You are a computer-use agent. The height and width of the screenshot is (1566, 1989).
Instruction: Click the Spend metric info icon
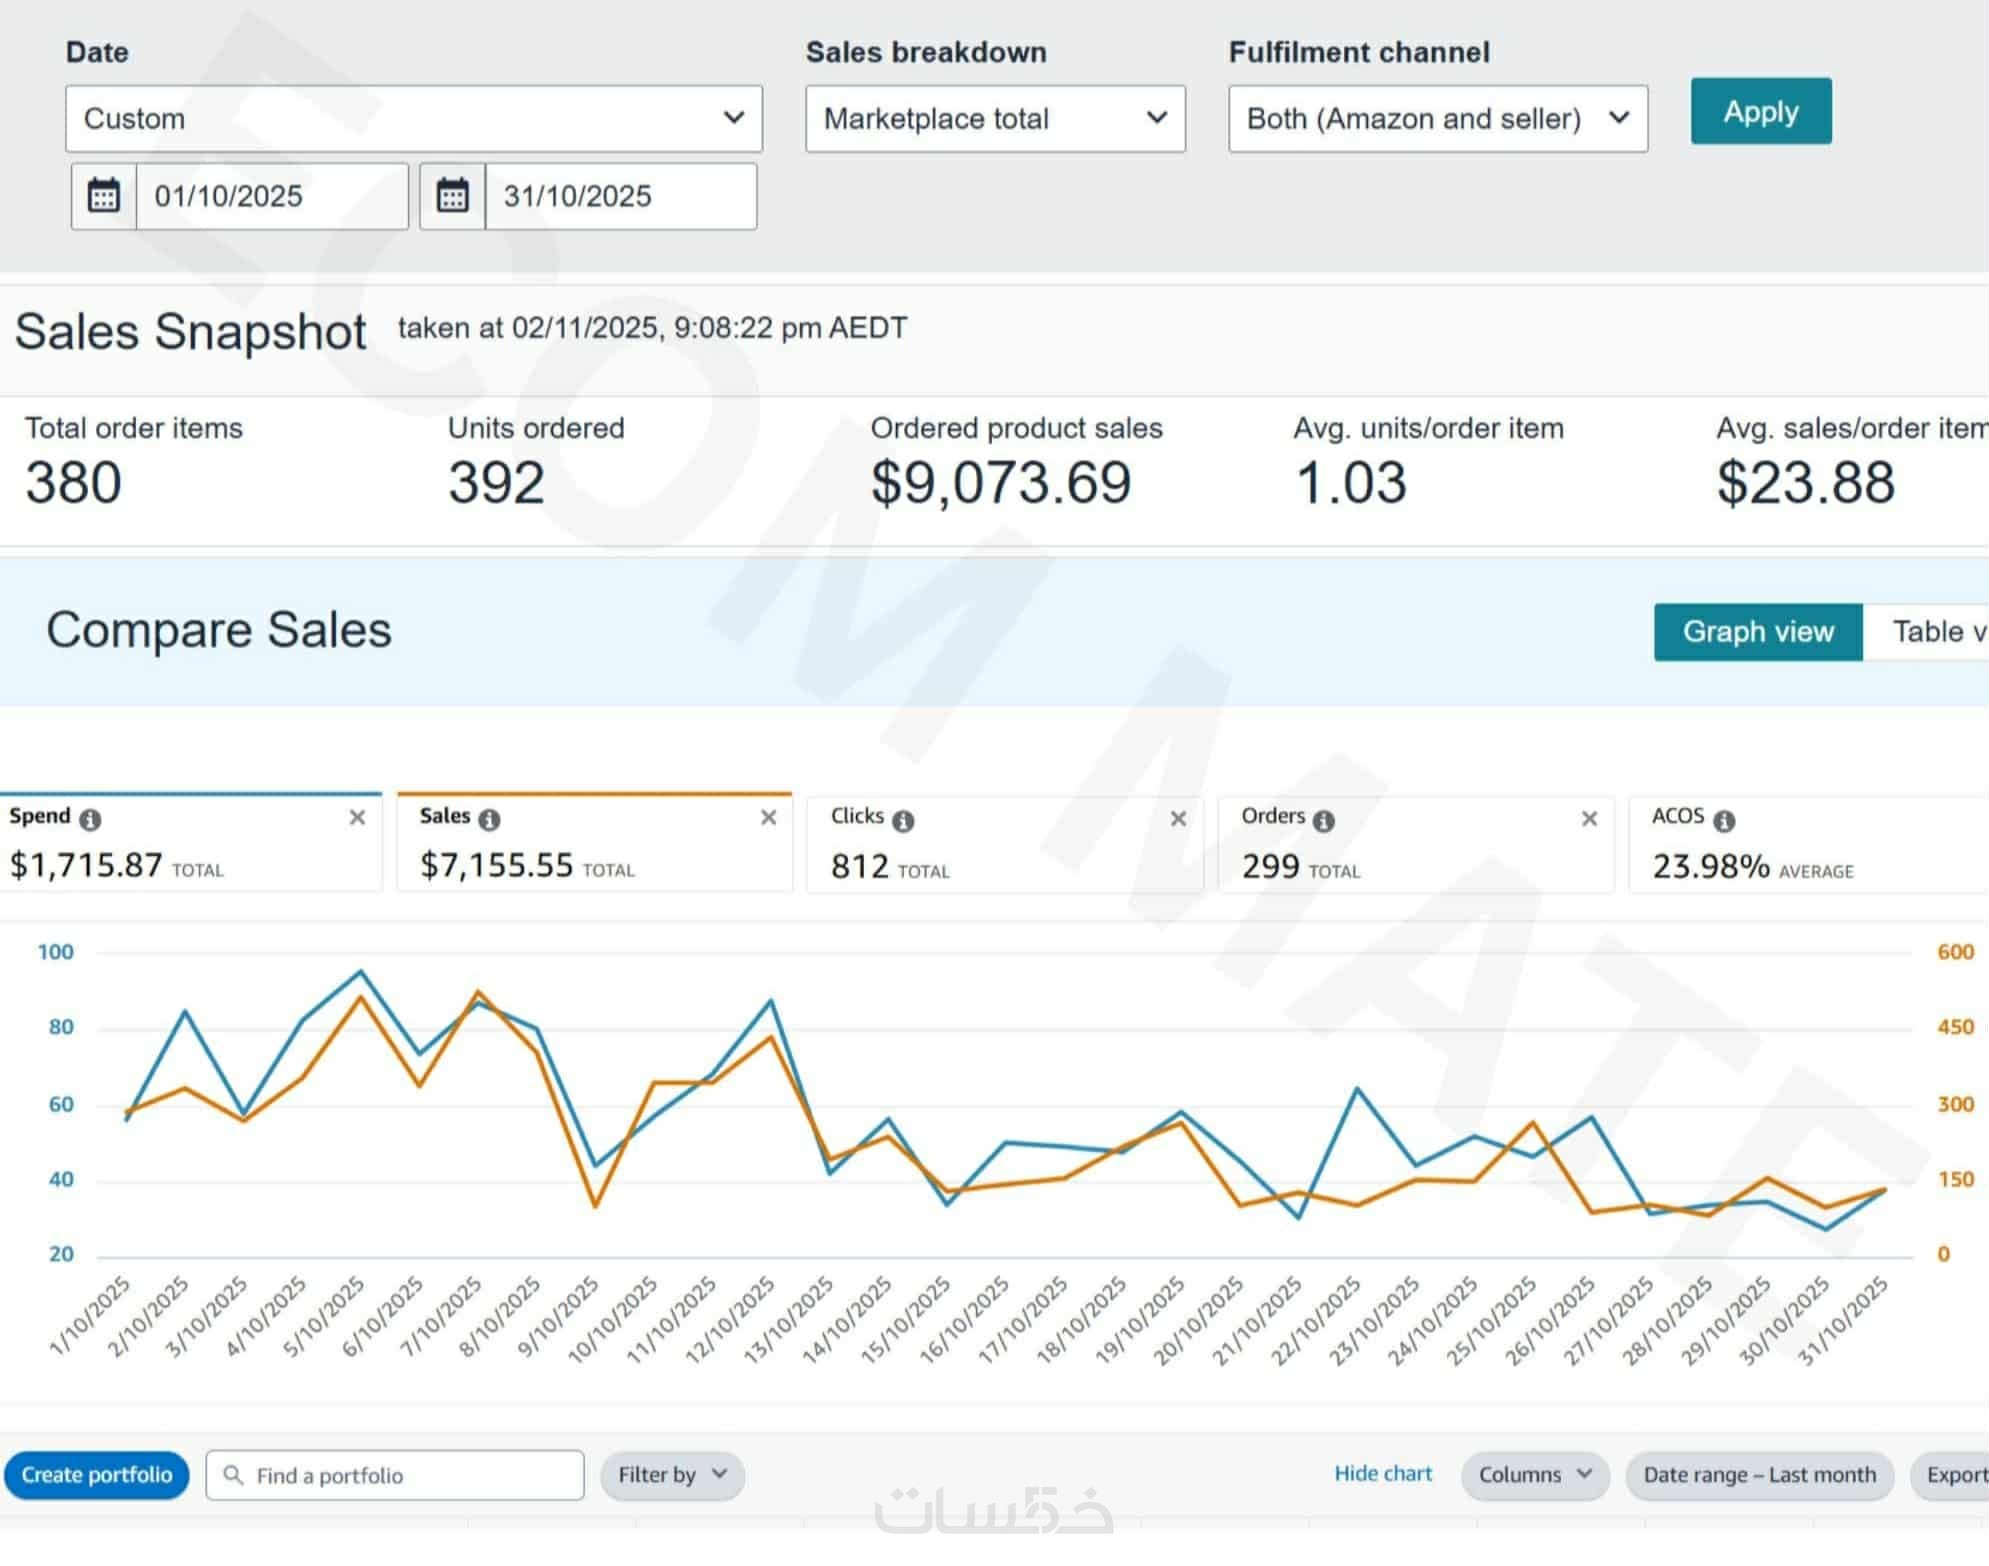pos(90,820)
